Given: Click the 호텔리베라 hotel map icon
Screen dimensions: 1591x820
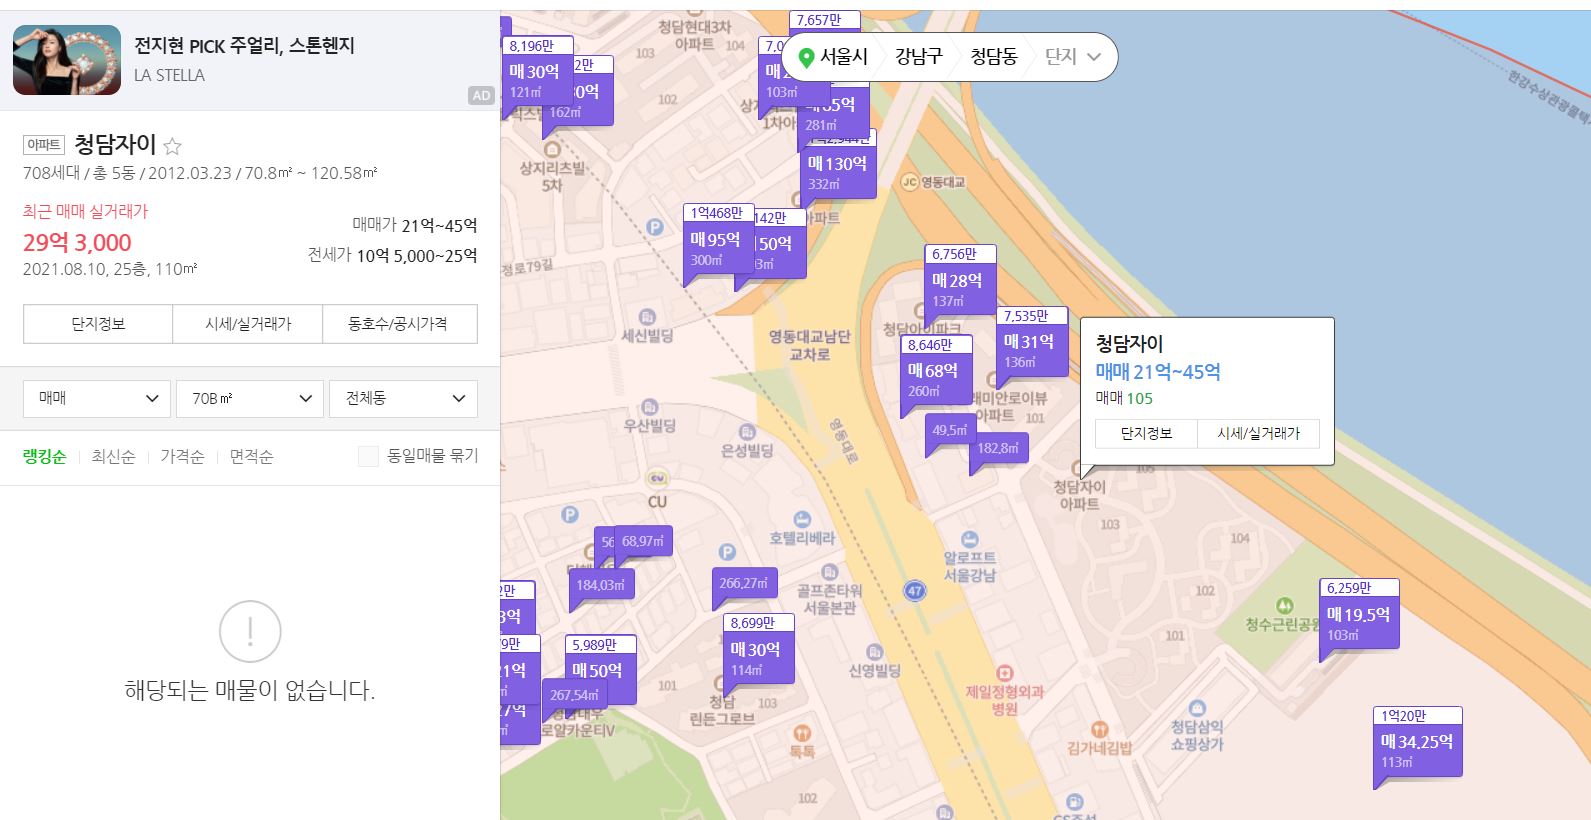Looking at the screenshot, I should pos(801,519).
